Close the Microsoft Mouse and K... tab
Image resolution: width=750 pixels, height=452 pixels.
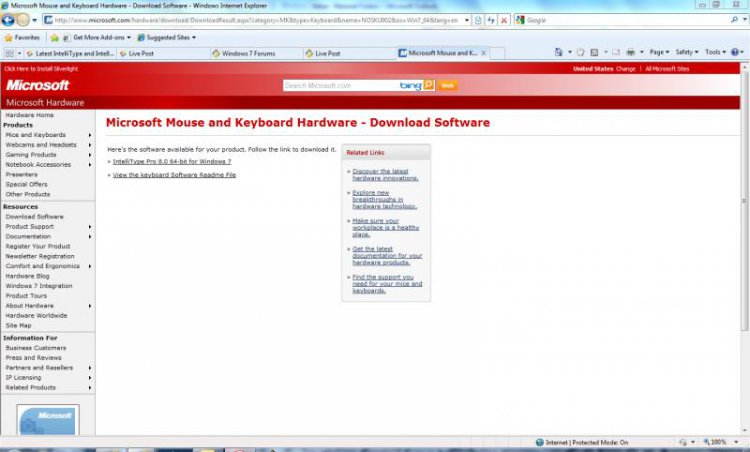(x=484, y=53)
